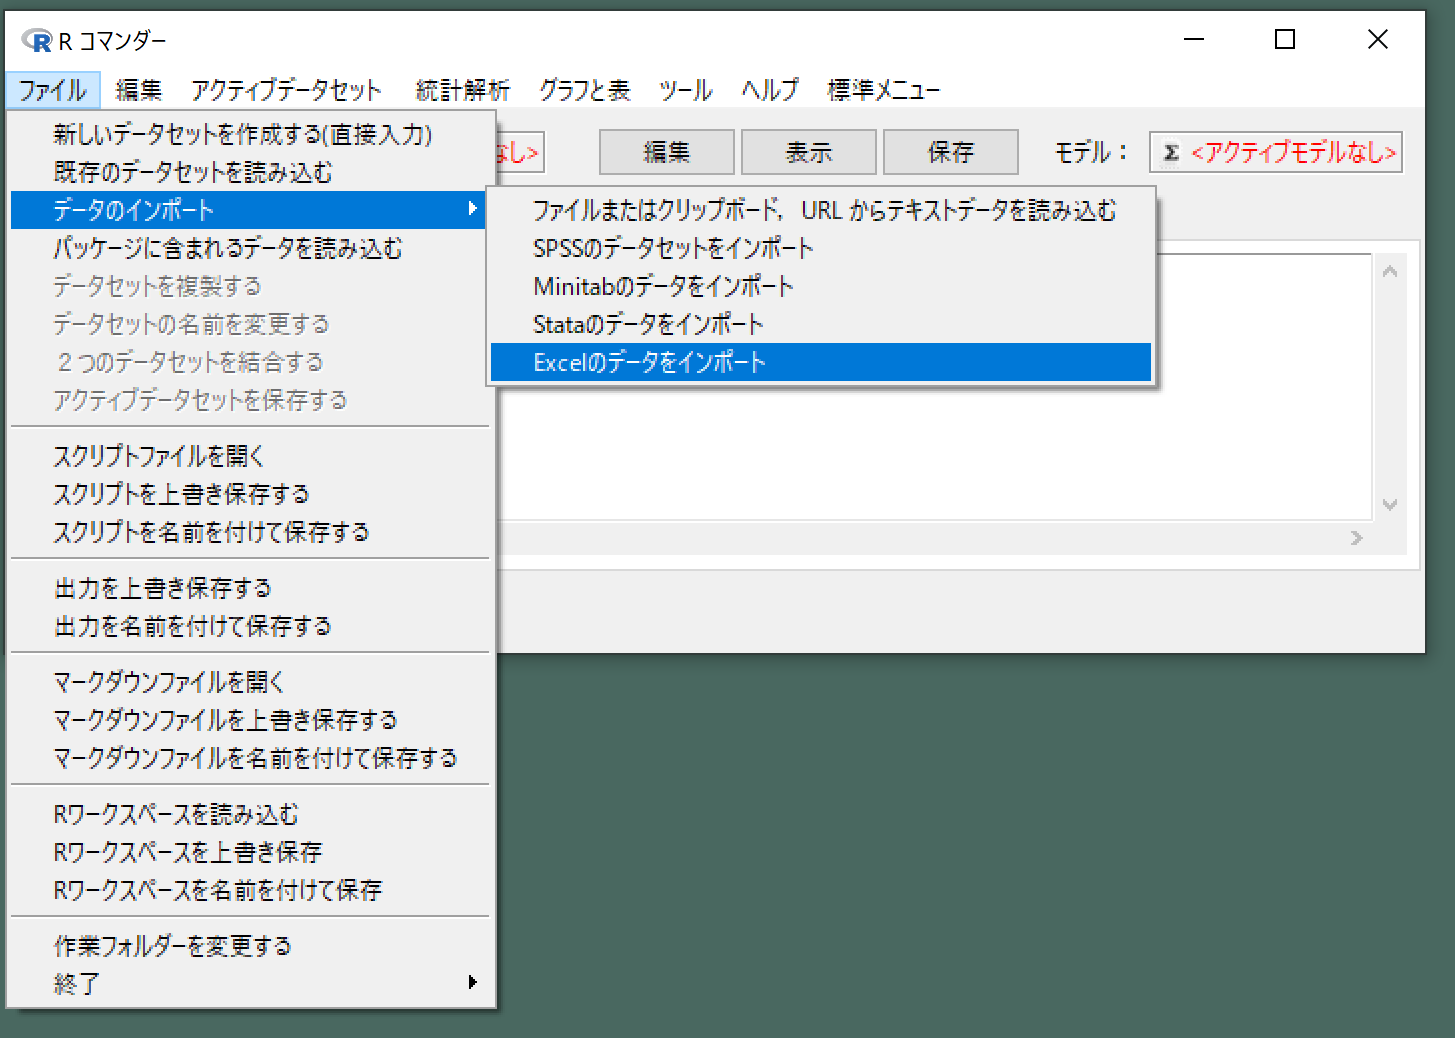Open the '編集' menu in menu bar

click(x=138, y=91)
